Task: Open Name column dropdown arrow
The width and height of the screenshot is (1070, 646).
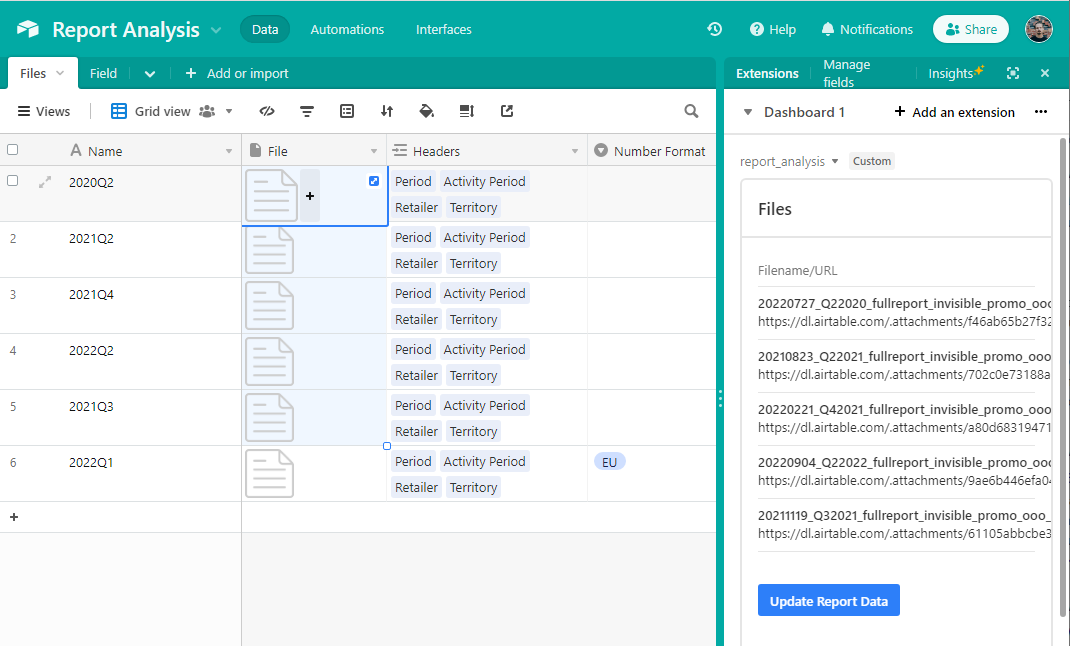Action: [229, 151]
